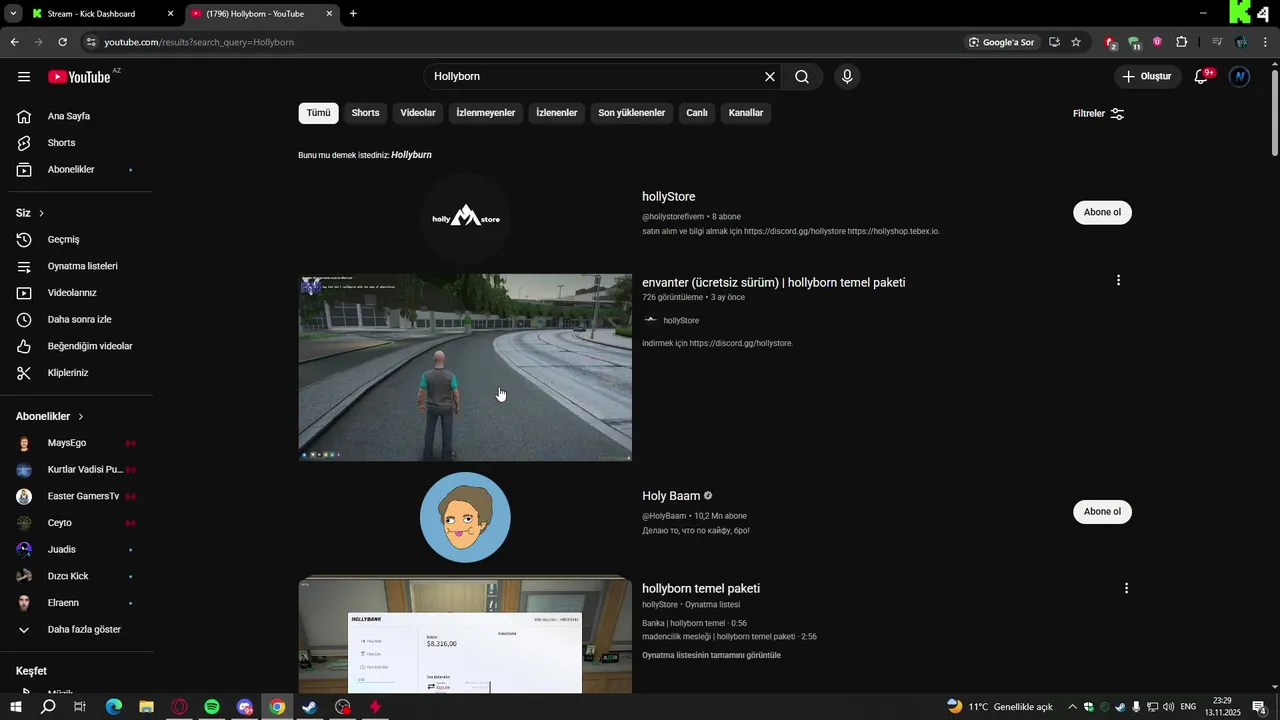
Task: Open Filtreler filter options
Action: pyautogui.click(x=1098, y=114)
